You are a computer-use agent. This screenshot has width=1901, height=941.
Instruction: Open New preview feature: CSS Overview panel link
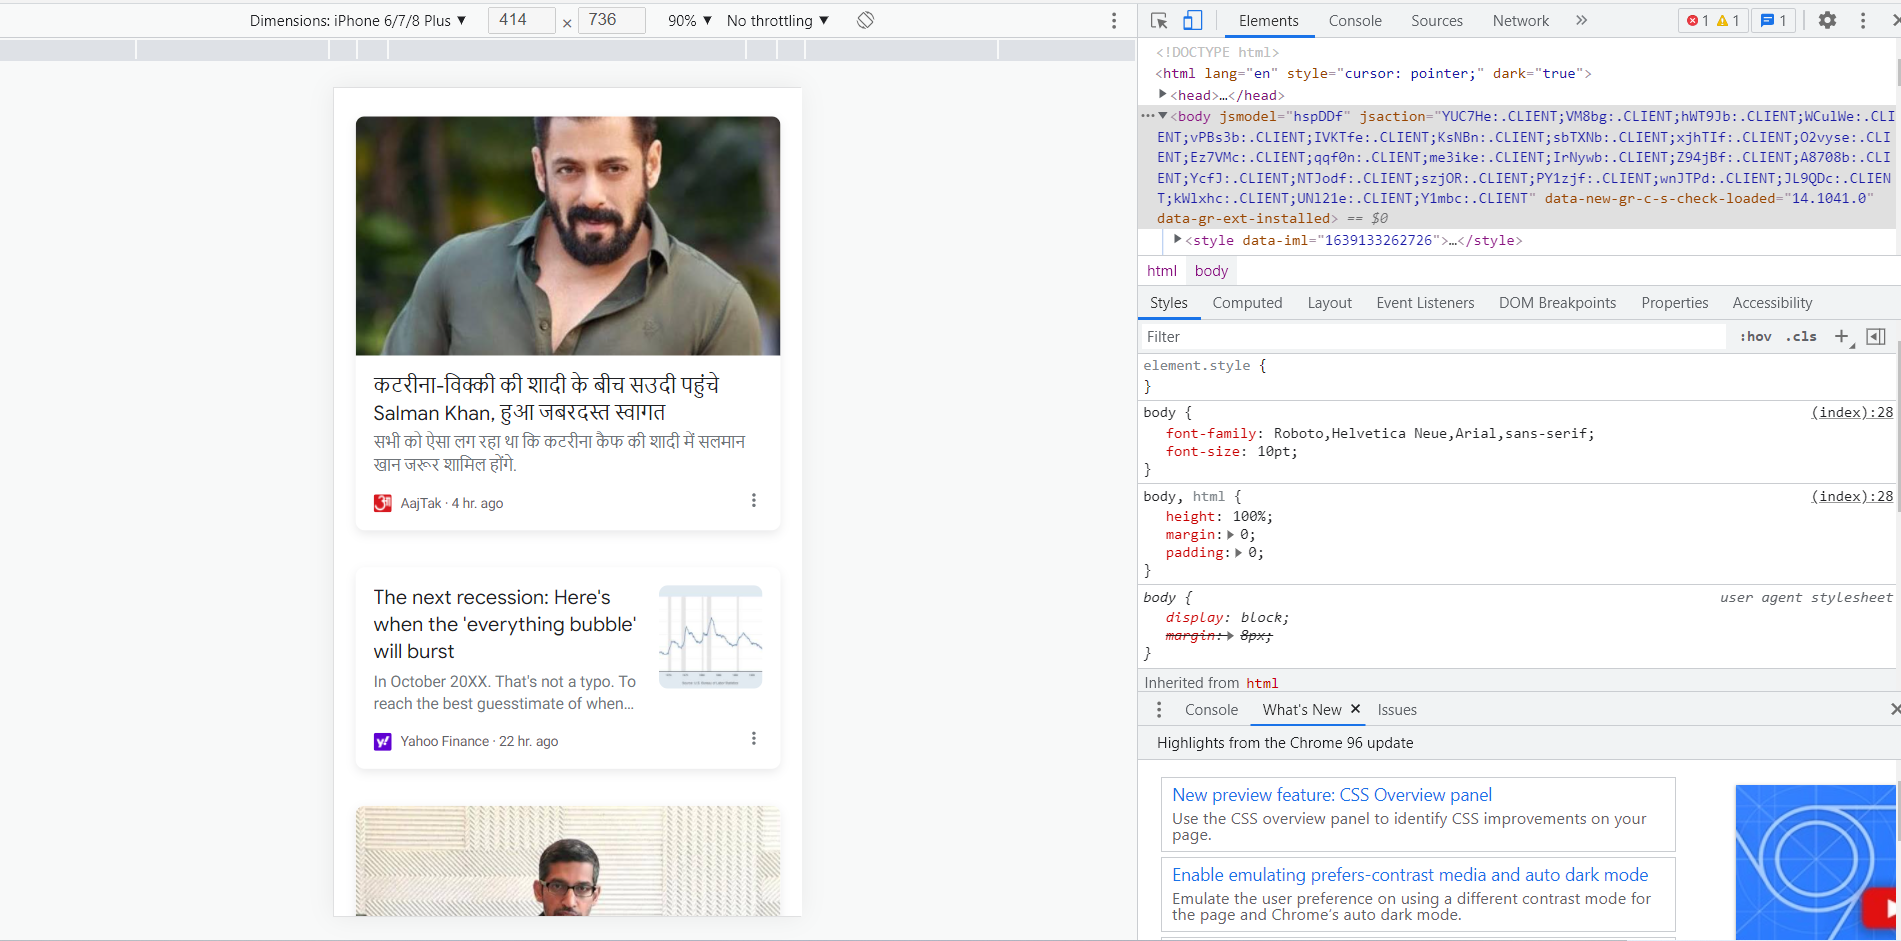click(1332, 795)
